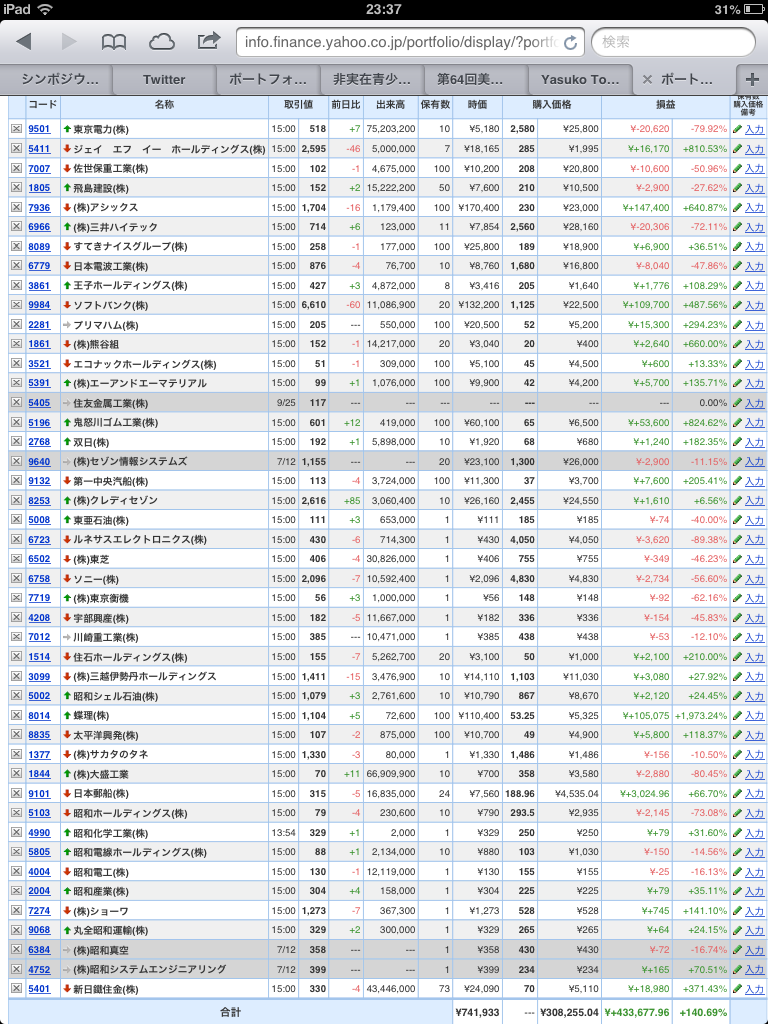Tap the share arrow icon
This screenshot has height=1024, width=768.
click(x=208, y=41)
